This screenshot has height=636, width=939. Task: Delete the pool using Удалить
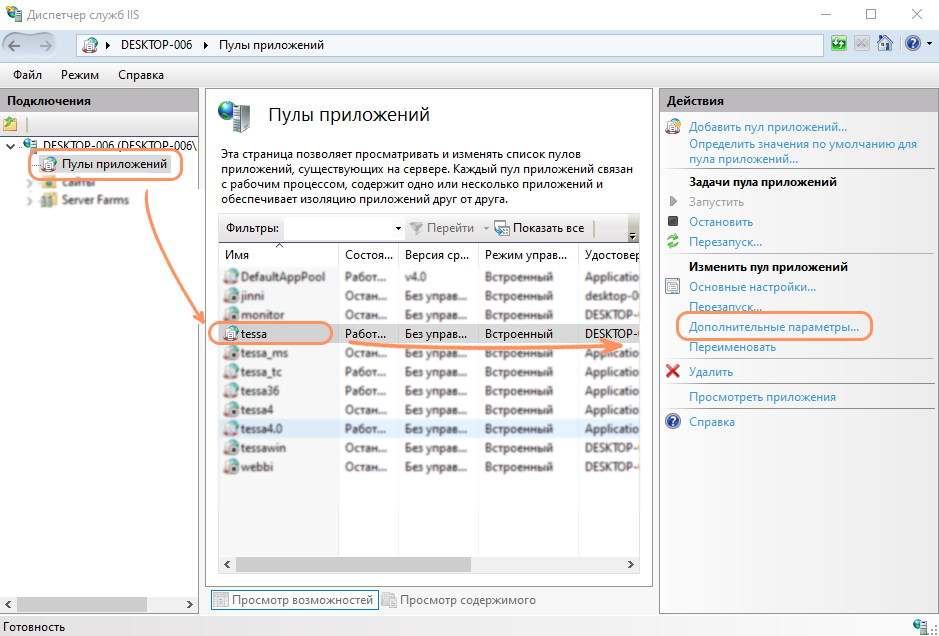(x=710, y=372)
